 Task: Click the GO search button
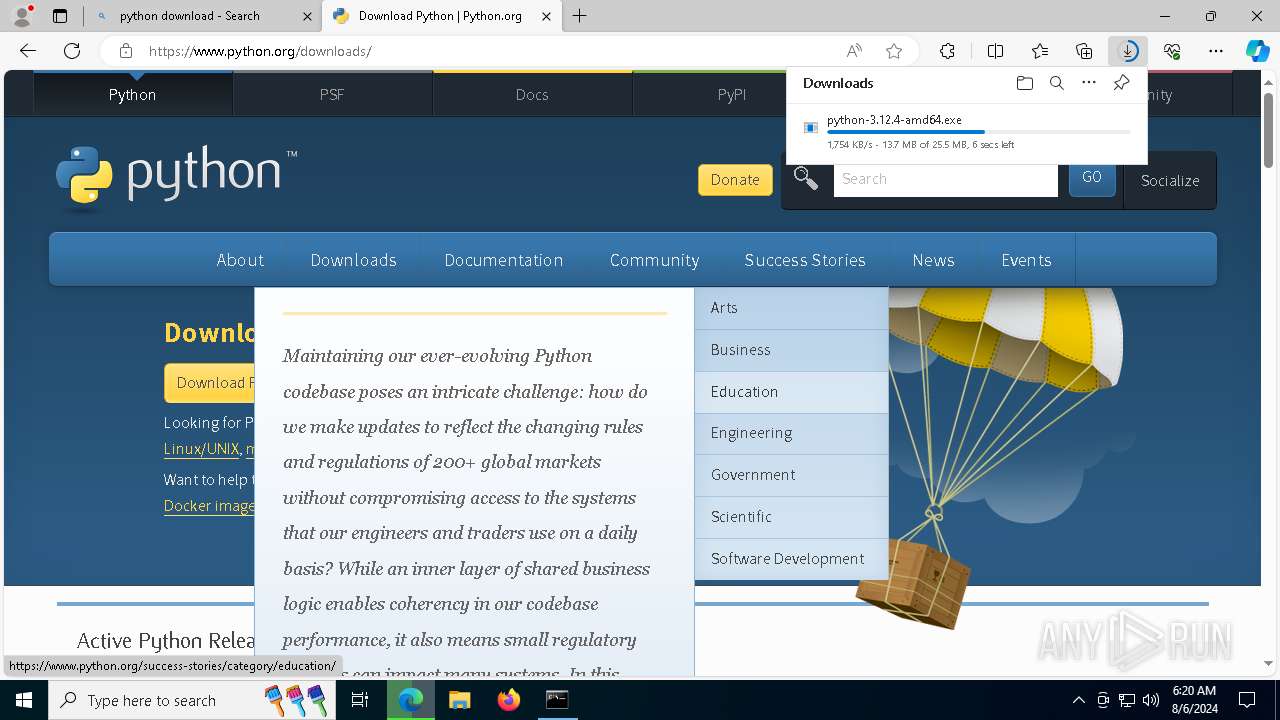1092,178
